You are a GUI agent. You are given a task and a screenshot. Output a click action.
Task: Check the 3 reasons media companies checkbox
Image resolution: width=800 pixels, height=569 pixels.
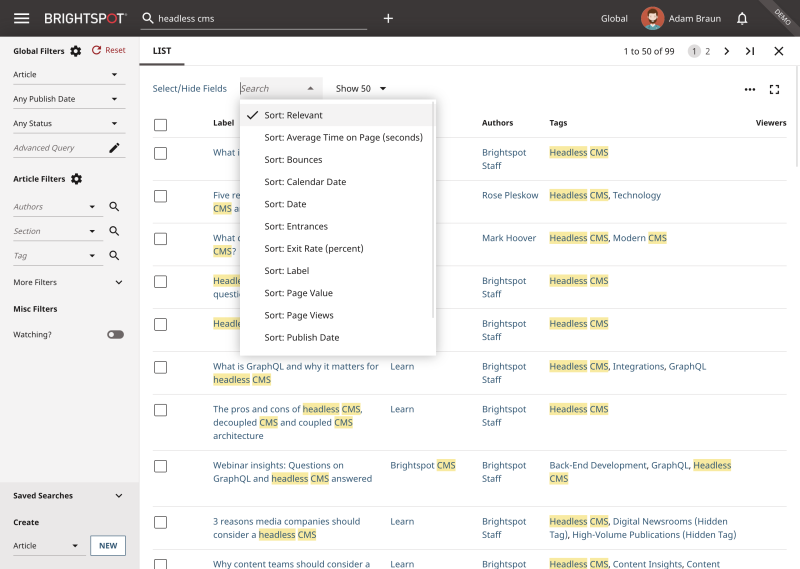click(160, 523)
